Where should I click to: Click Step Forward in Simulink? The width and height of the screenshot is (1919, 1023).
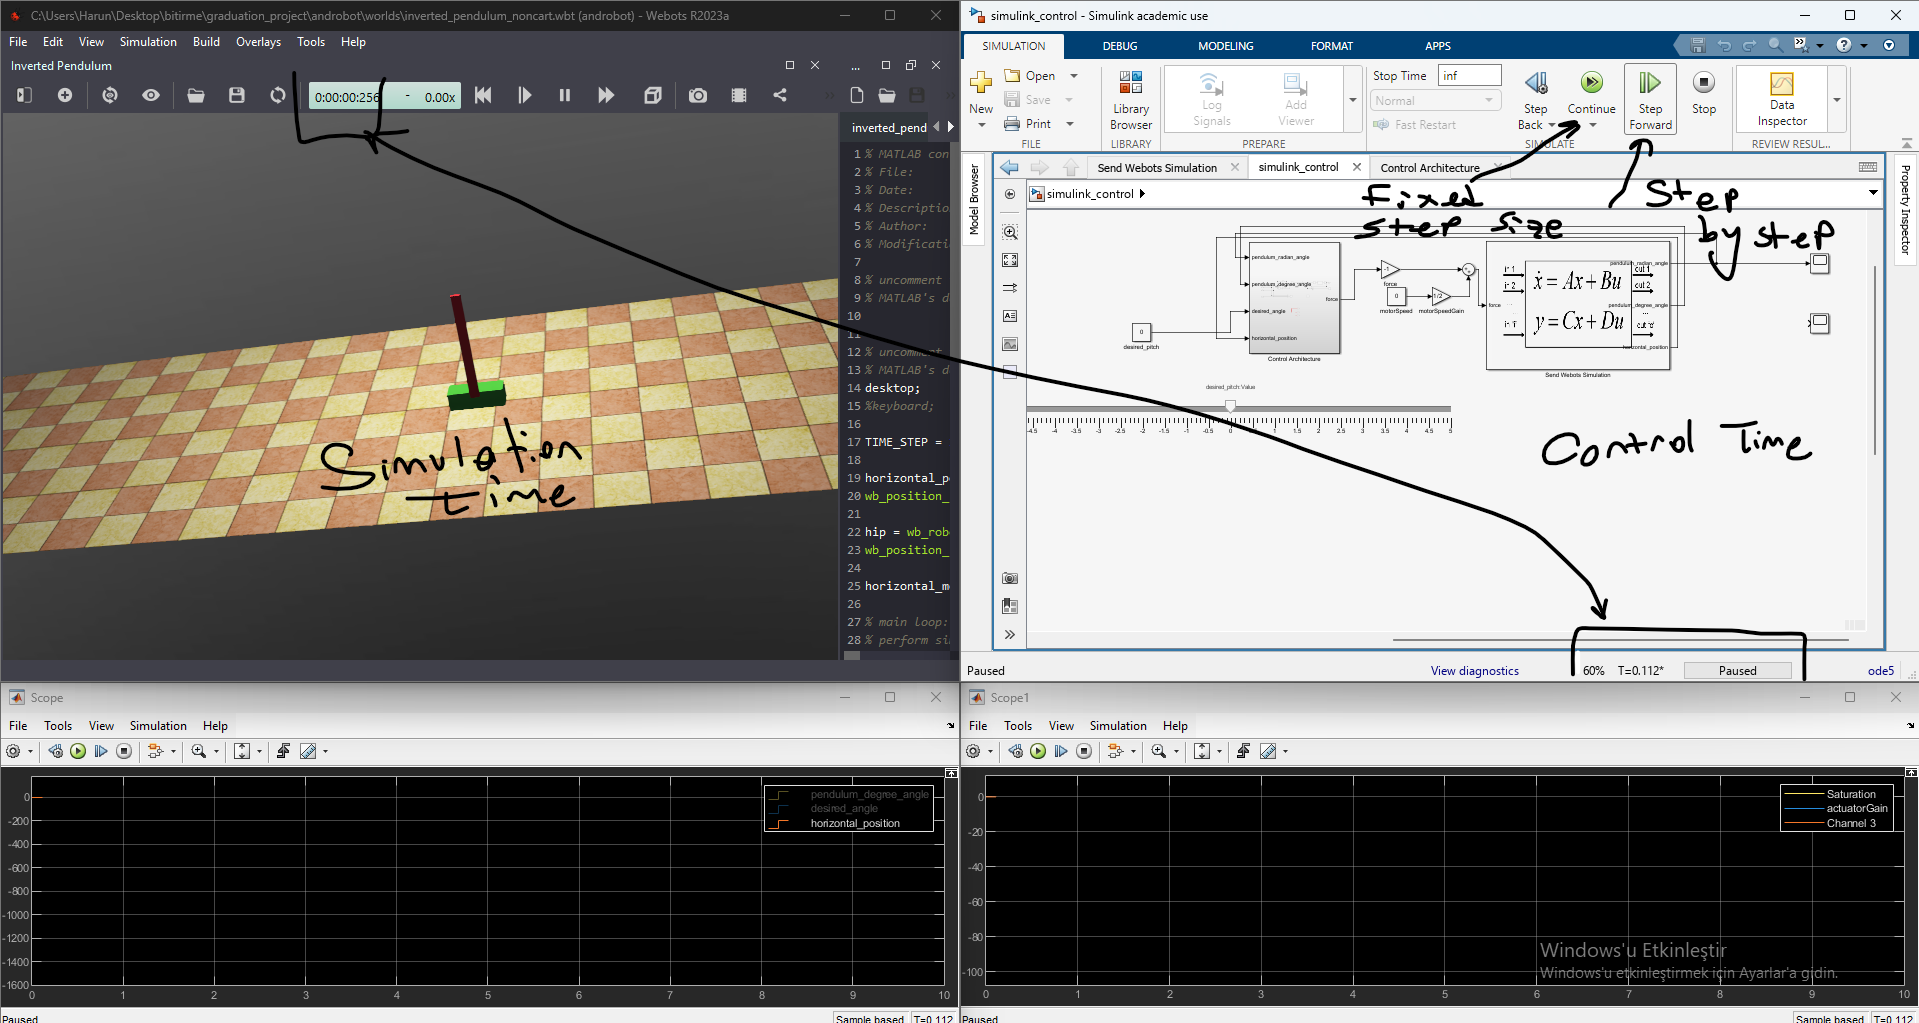[x=1650, y=100]
